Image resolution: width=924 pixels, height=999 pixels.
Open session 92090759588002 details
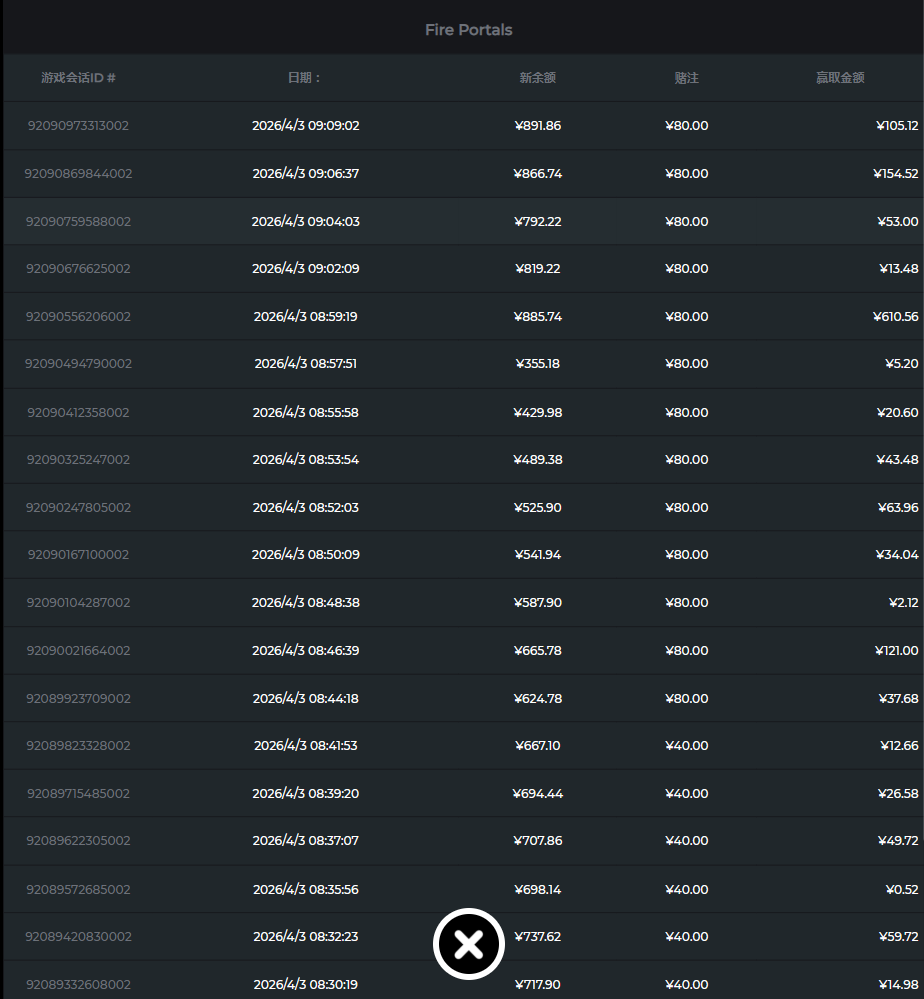[78, 222]
